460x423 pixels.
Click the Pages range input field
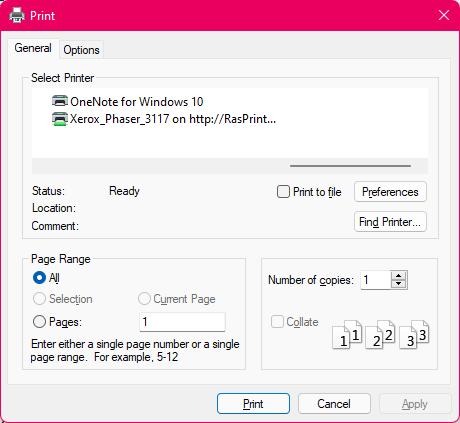pyautogui.click(x=182, y=322)
